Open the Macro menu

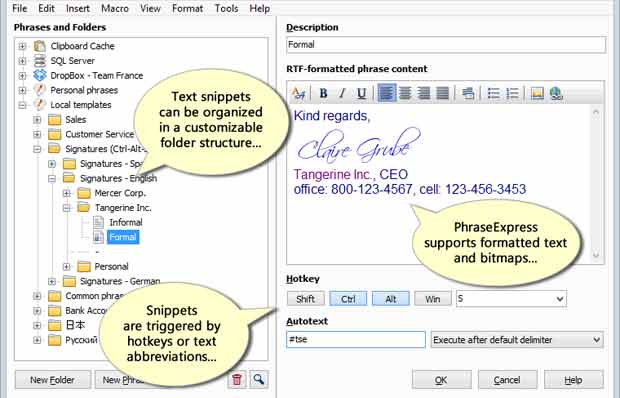115,8
